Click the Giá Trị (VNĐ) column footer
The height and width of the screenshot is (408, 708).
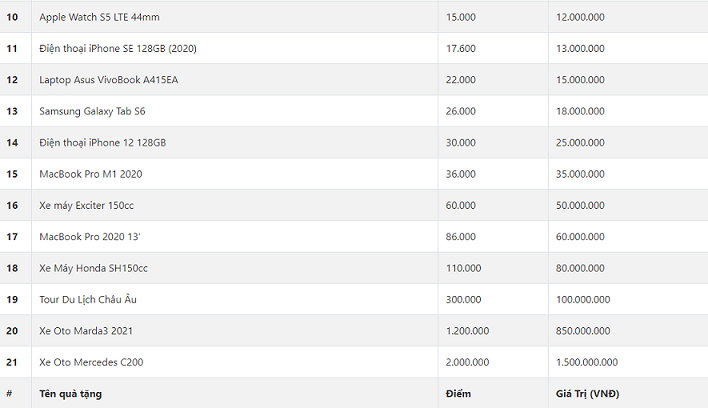pyautogui.click(x=587, y=393)
